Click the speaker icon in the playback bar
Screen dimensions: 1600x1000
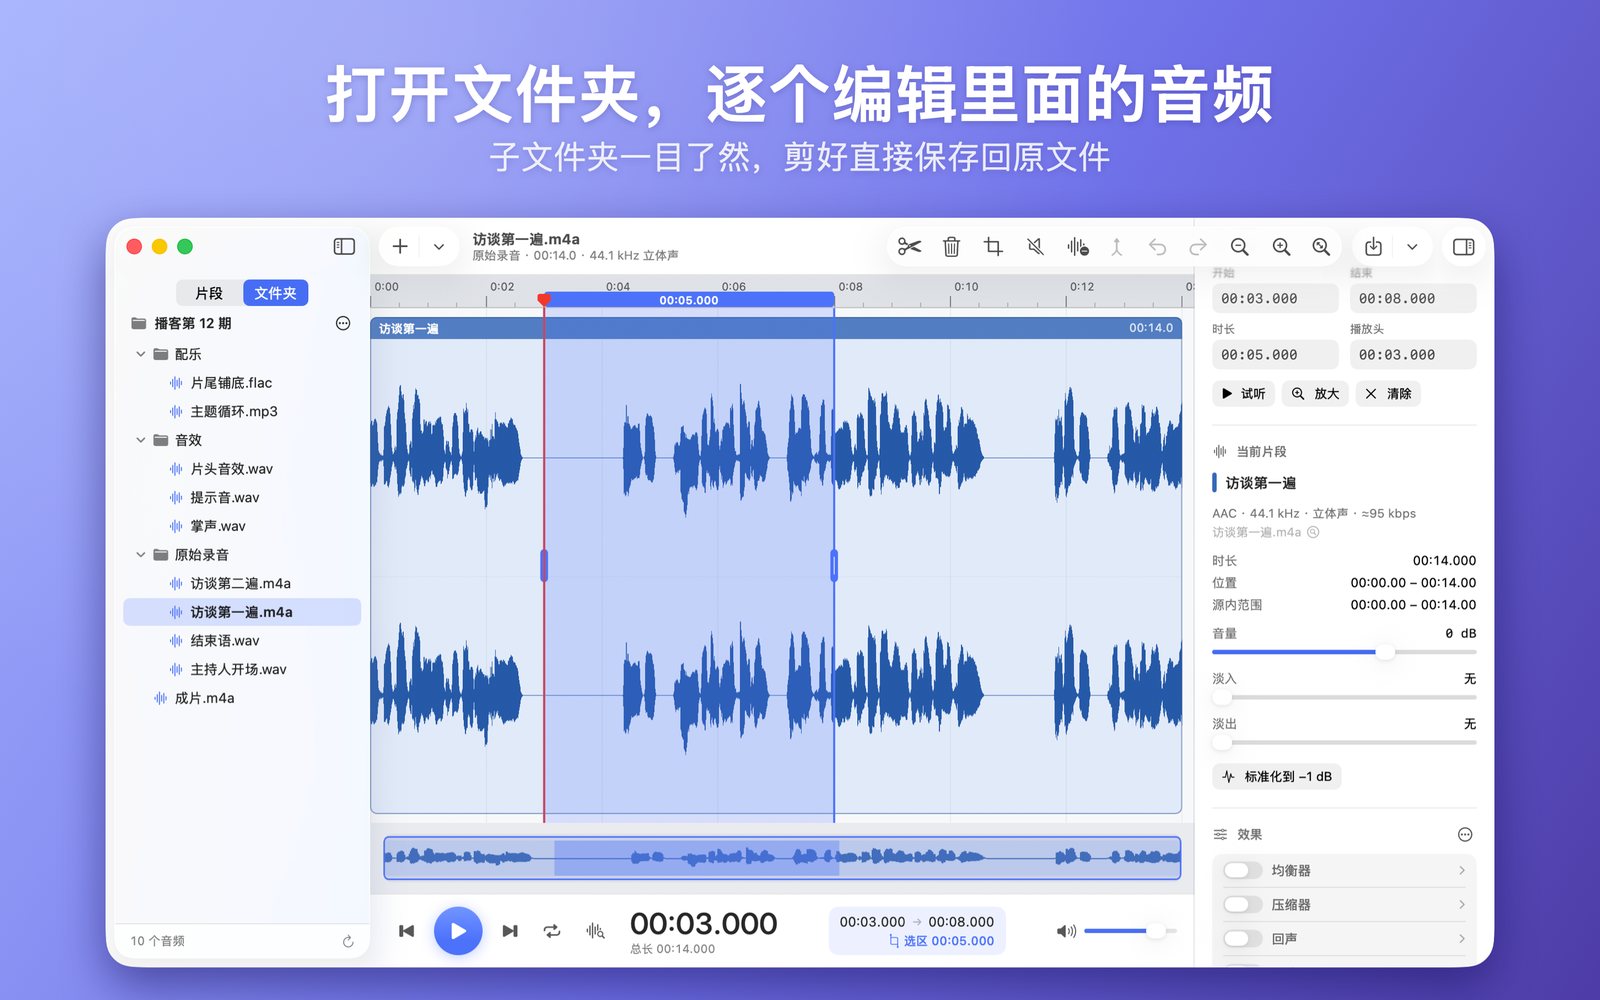click(x=1066, y=931)
